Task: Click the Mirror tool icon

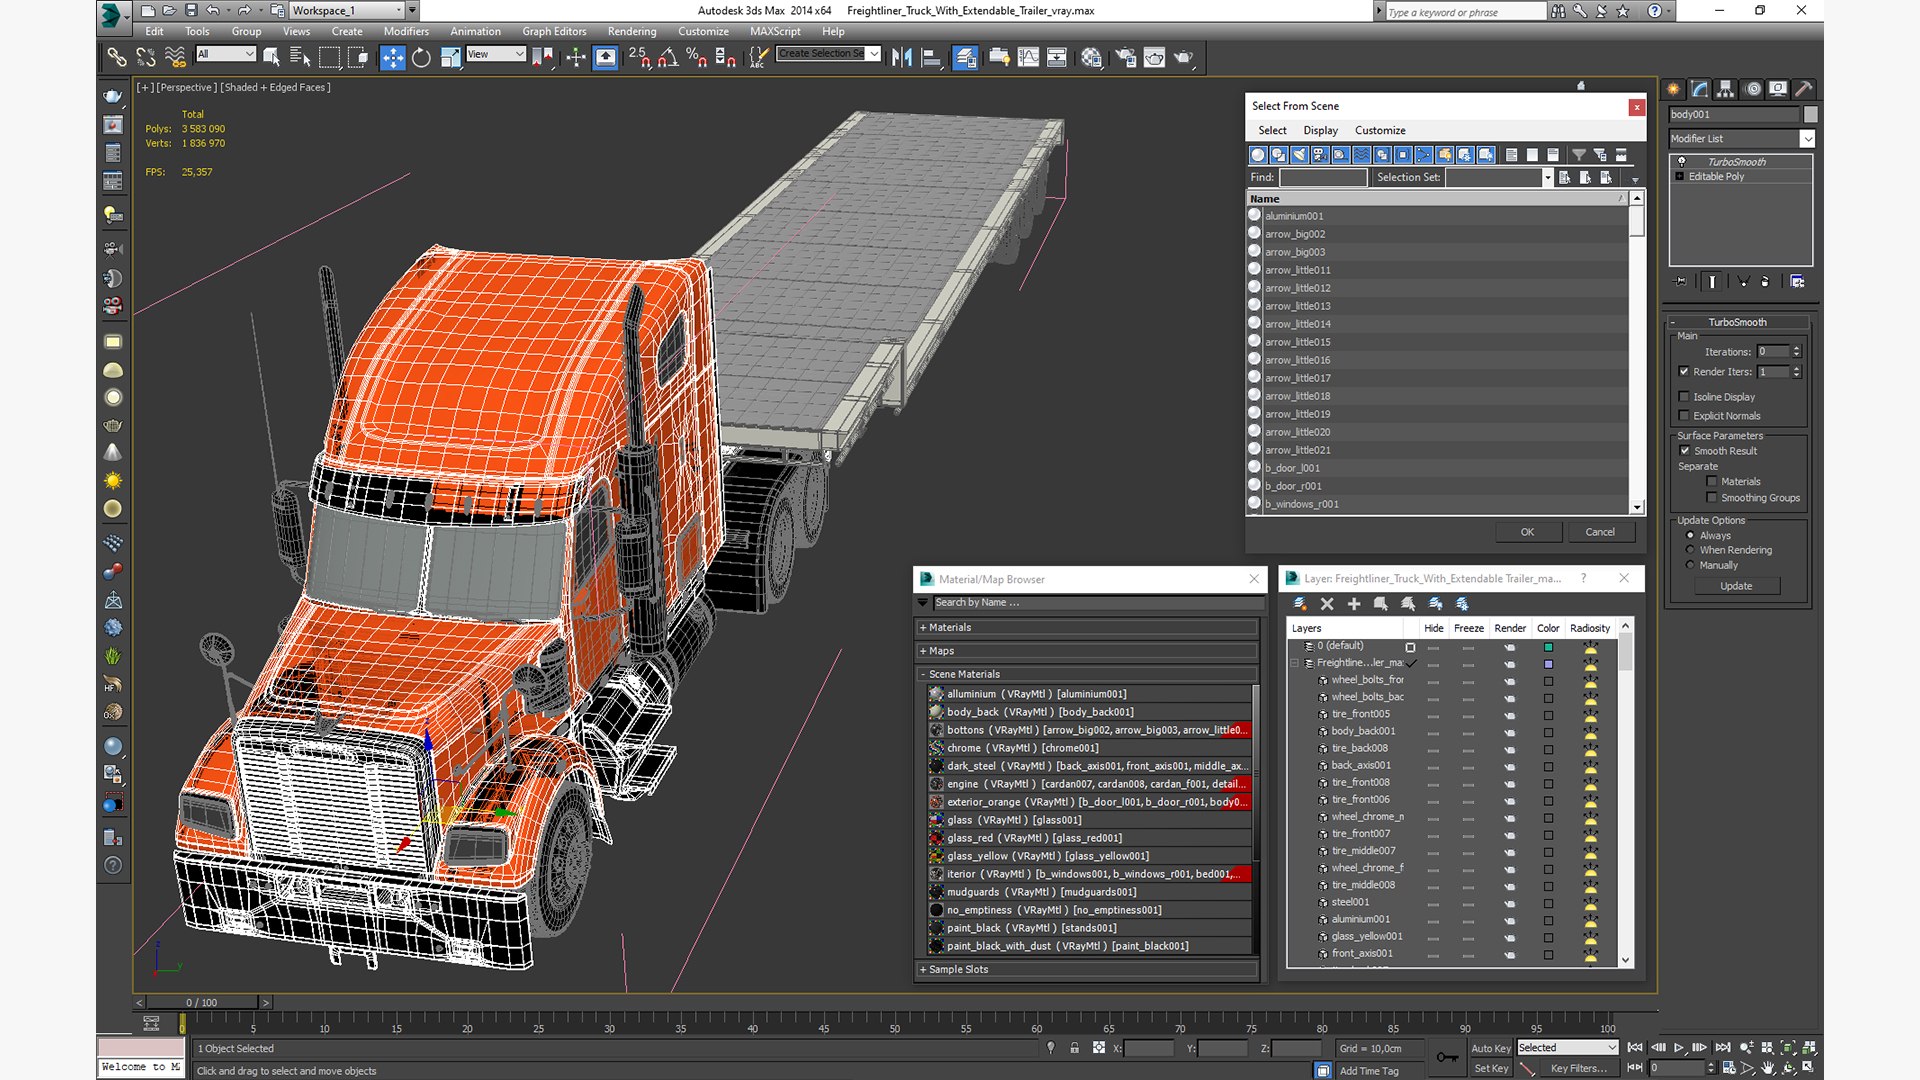Action: click(901, 57)
